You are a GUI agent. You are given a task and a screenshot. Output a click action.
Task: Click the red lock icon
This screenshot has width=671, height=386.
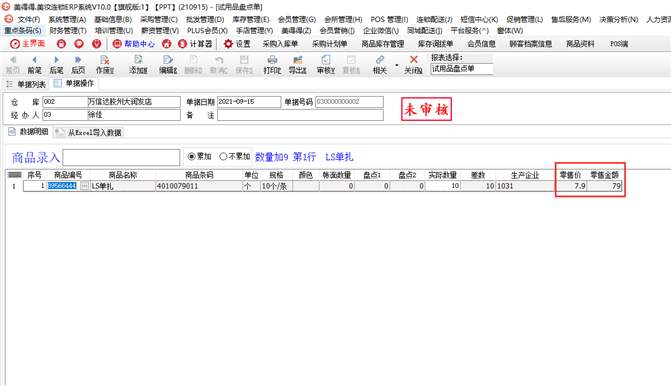(x=61, y=44)
